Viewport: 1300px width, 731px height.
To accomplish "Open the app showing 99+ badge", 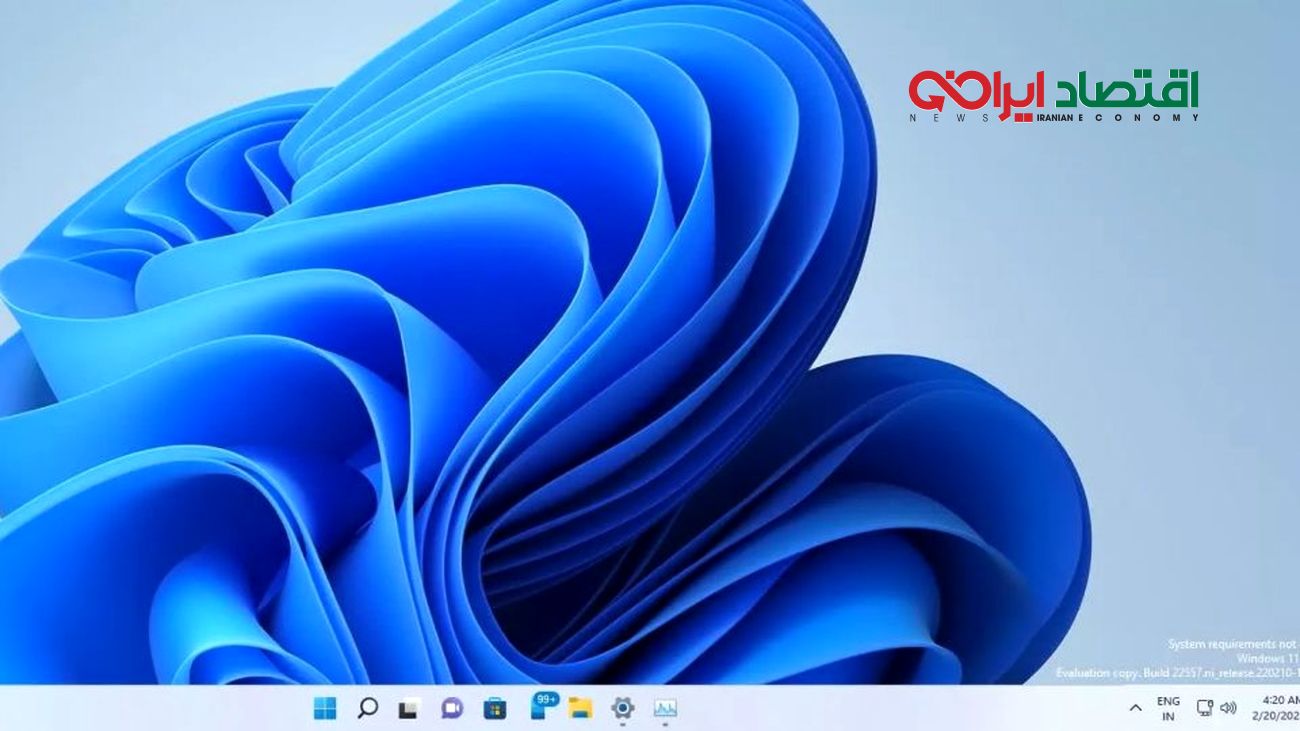I will [x=540, y=707].
